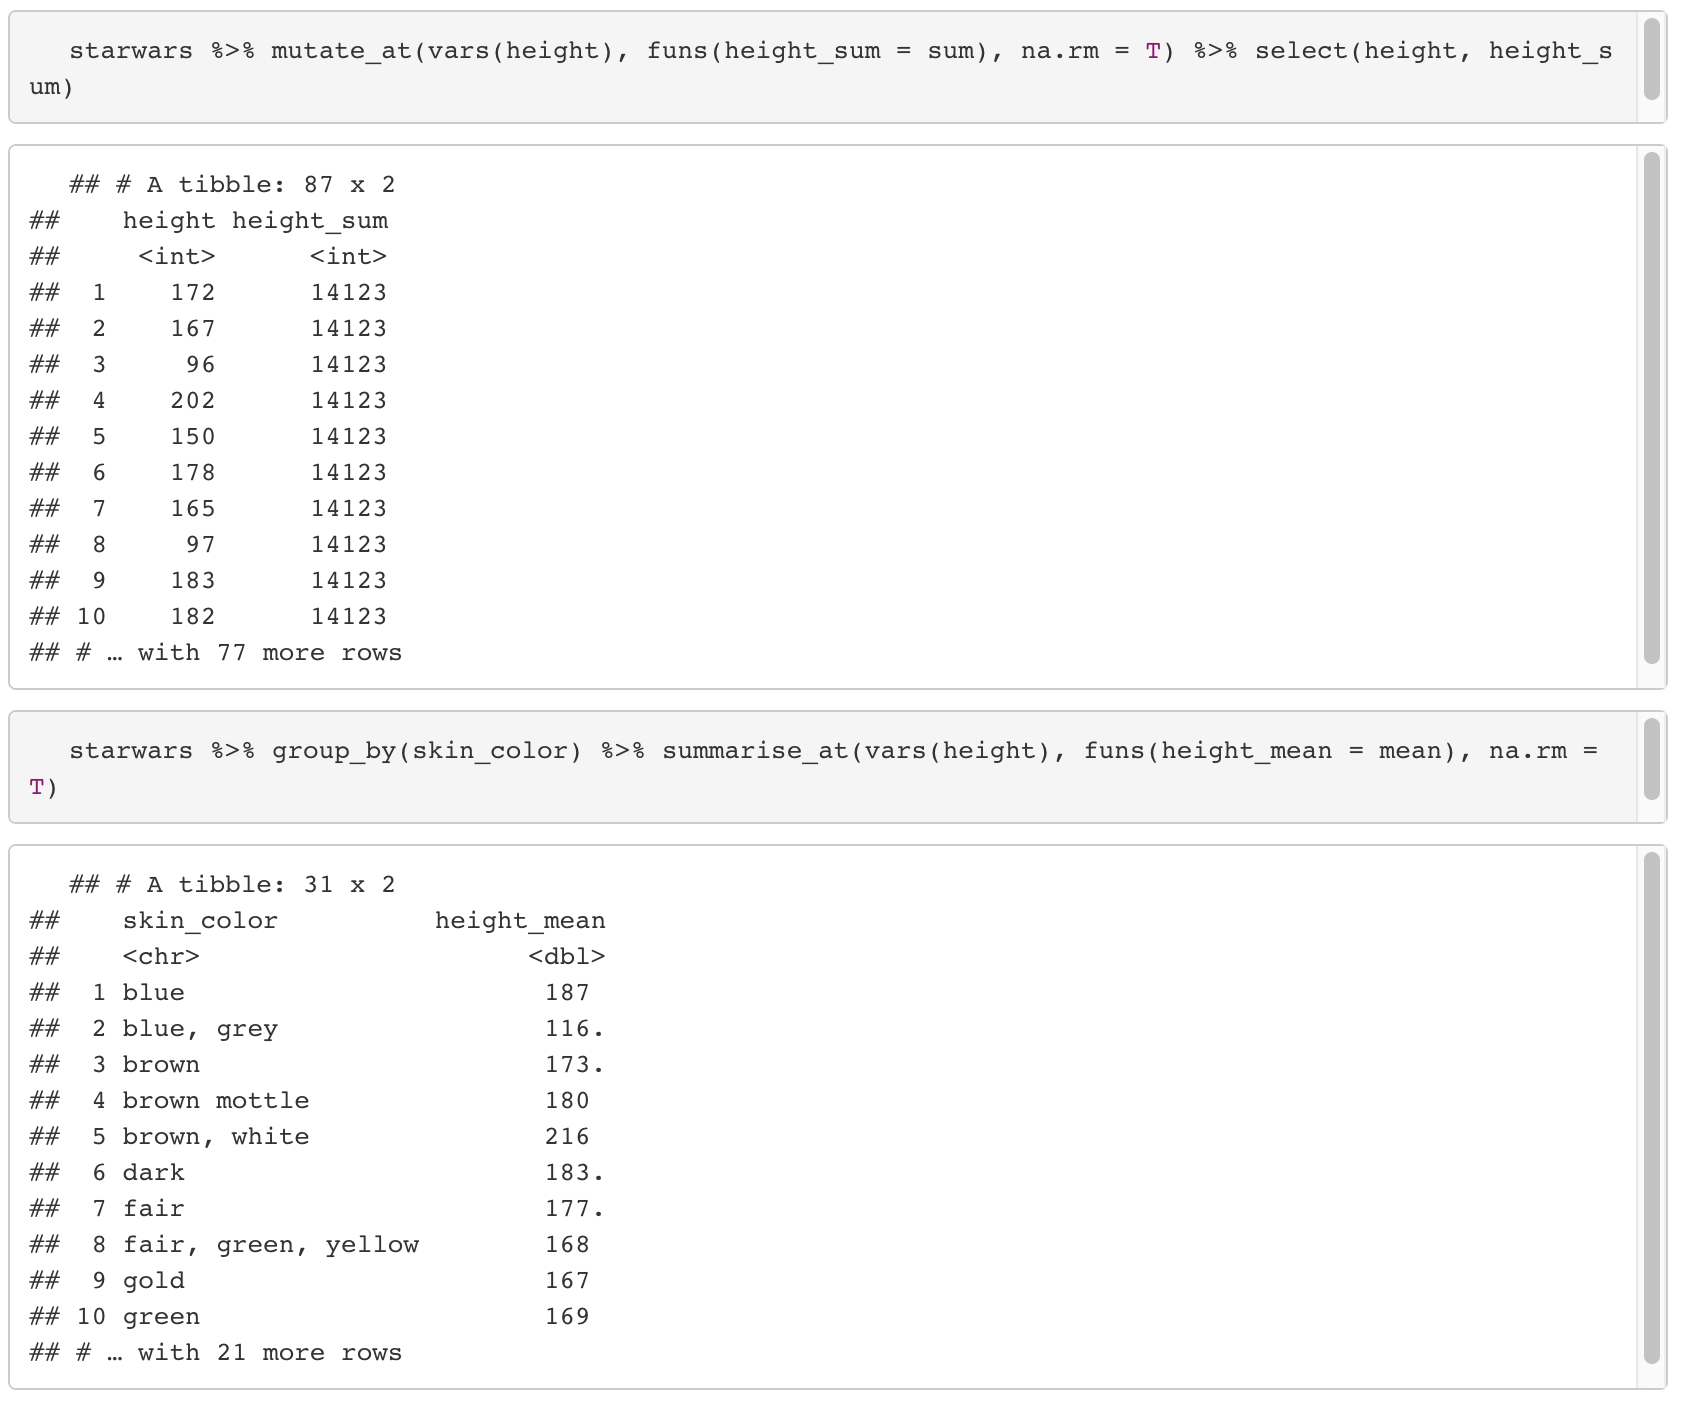
Task: Click height value 172 in row 1
Action: (x=193, y=293)
